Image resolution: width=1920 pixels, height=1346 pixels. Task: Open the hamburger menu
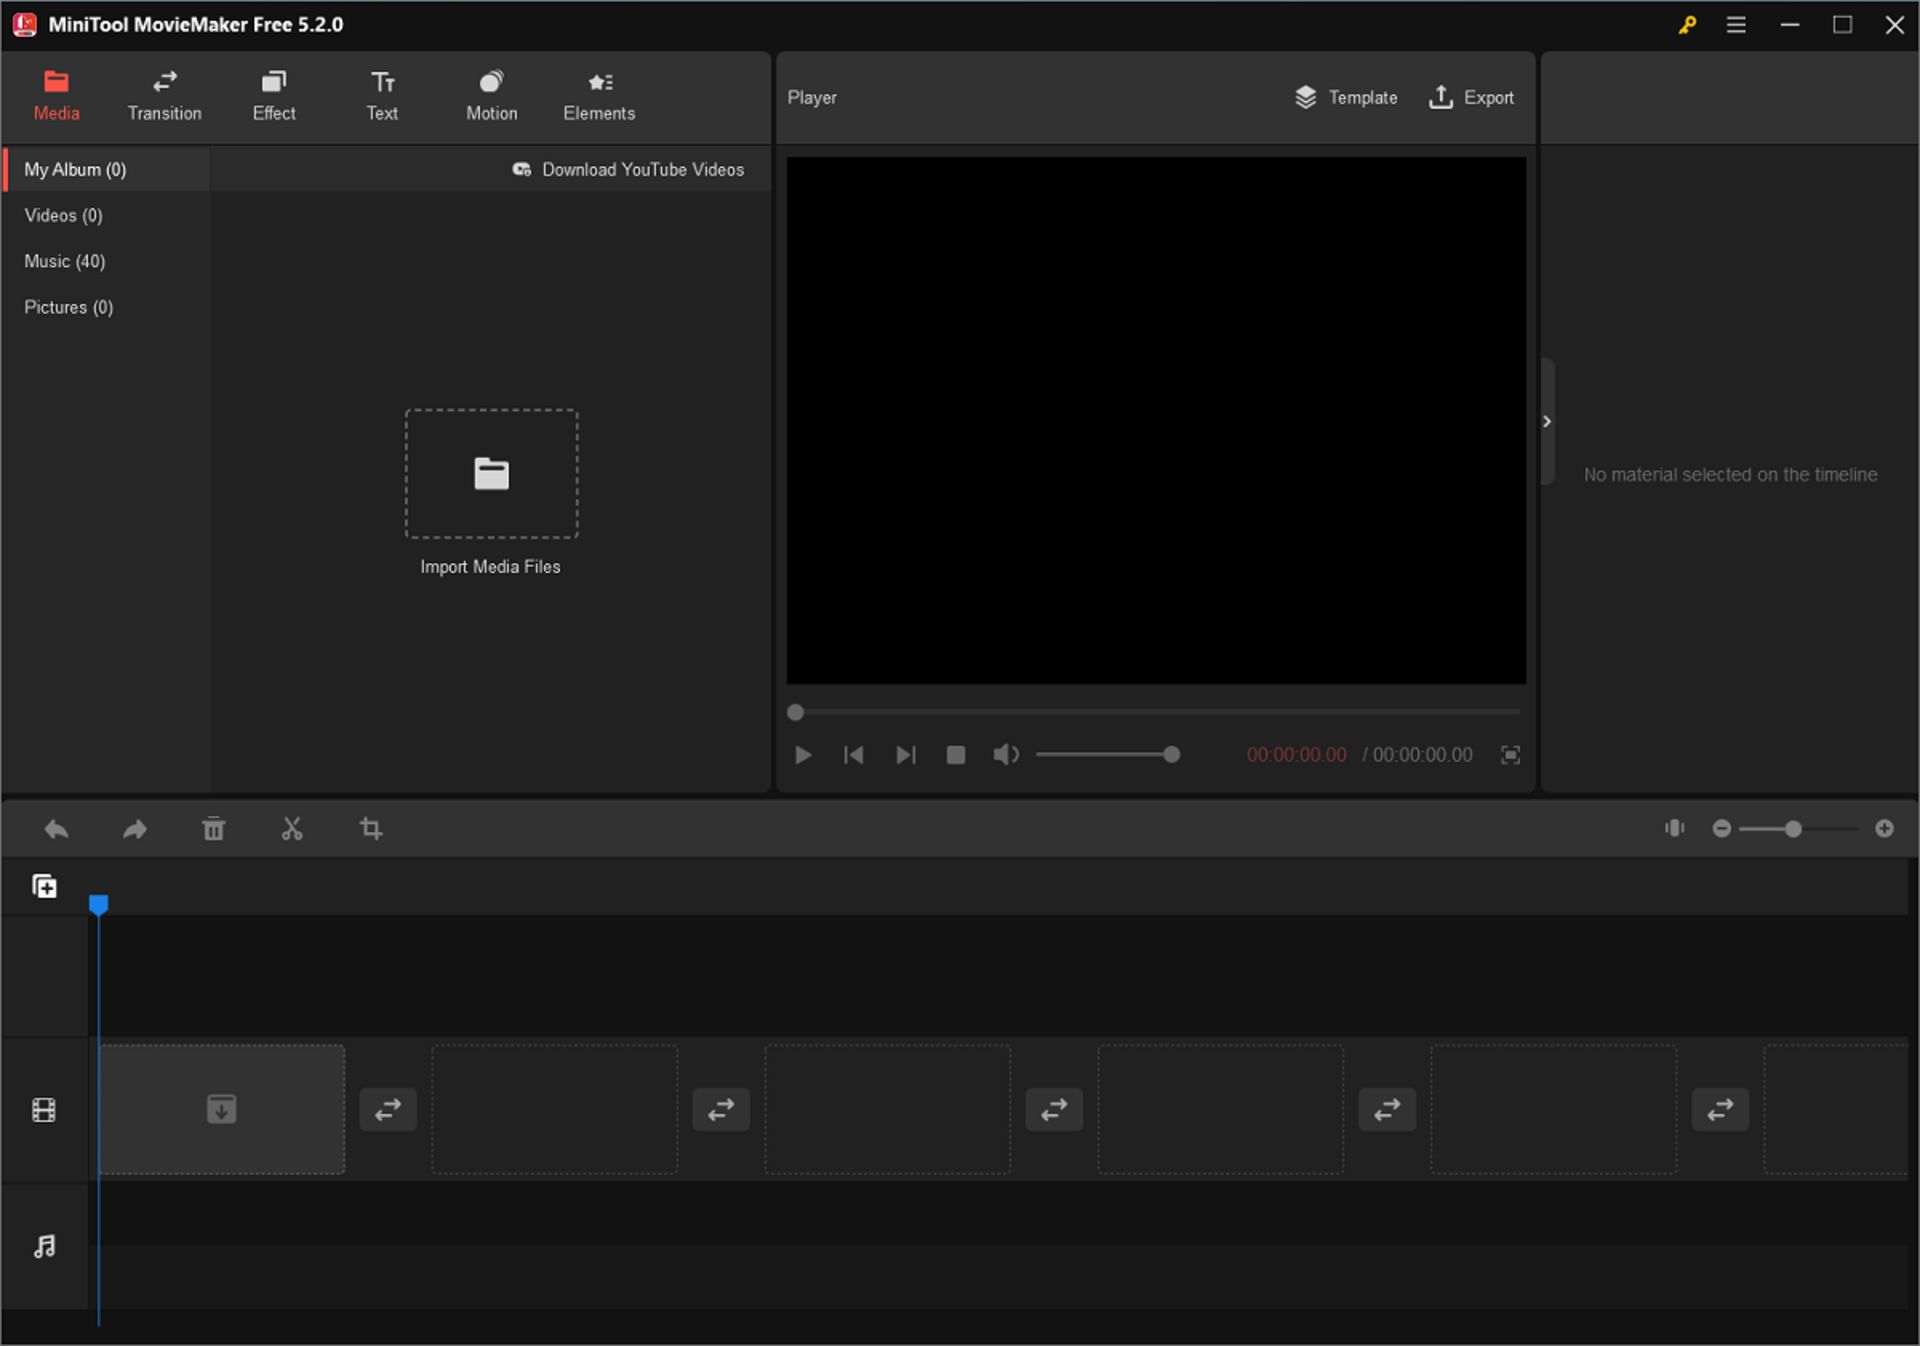[x=1737, y=24]
